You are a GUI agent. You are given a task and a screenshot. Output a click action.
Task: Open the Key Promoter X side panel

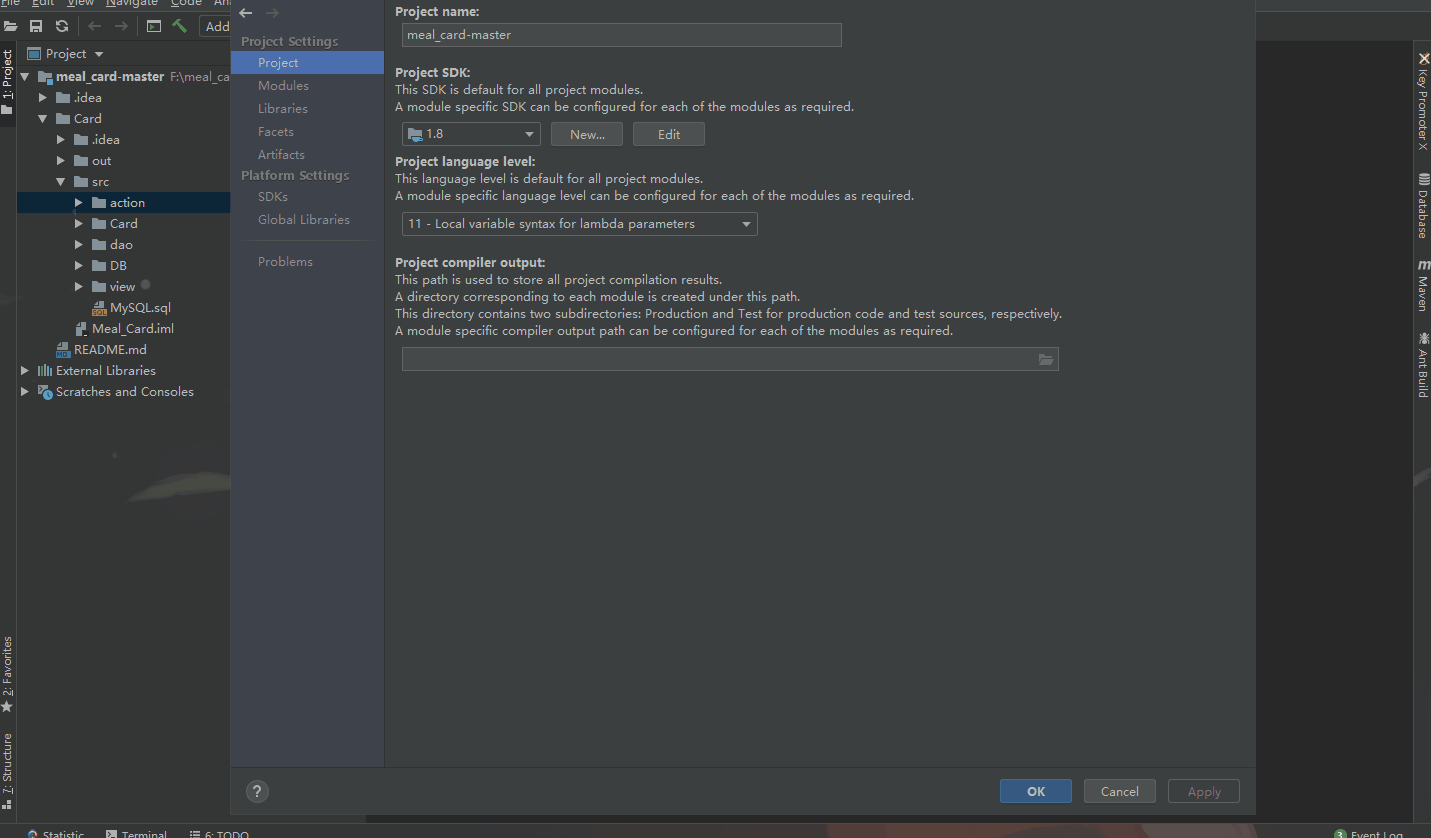pyautogui.click(x=1422, y=102)
